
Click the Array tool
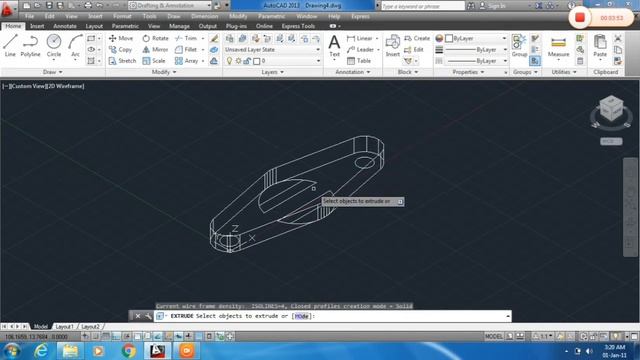click(187, 61)
